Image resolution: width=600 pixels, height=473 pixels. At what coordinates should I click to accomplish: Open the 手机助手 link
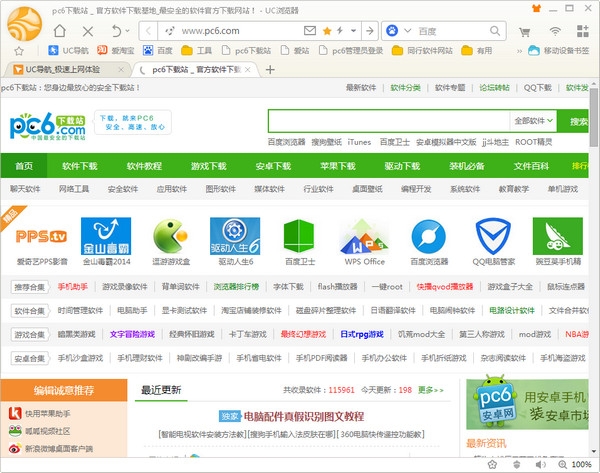pyautogui.click(x=73, y=287)
